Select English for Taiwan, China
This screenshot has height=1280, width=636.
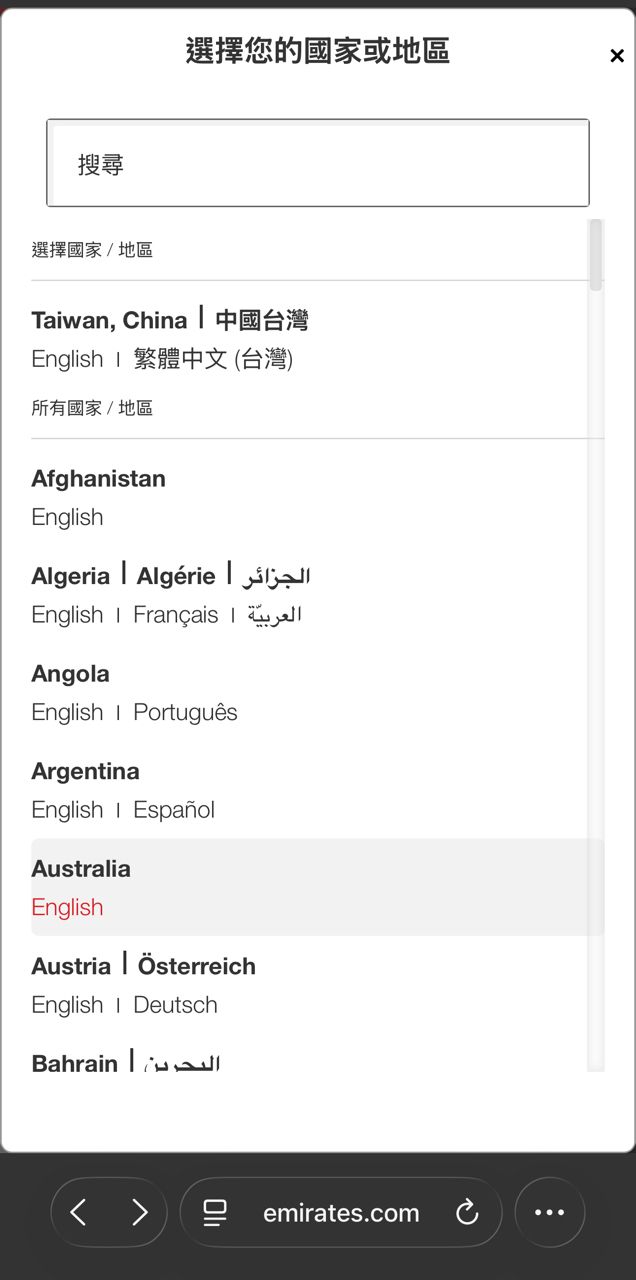click(67, 359)
